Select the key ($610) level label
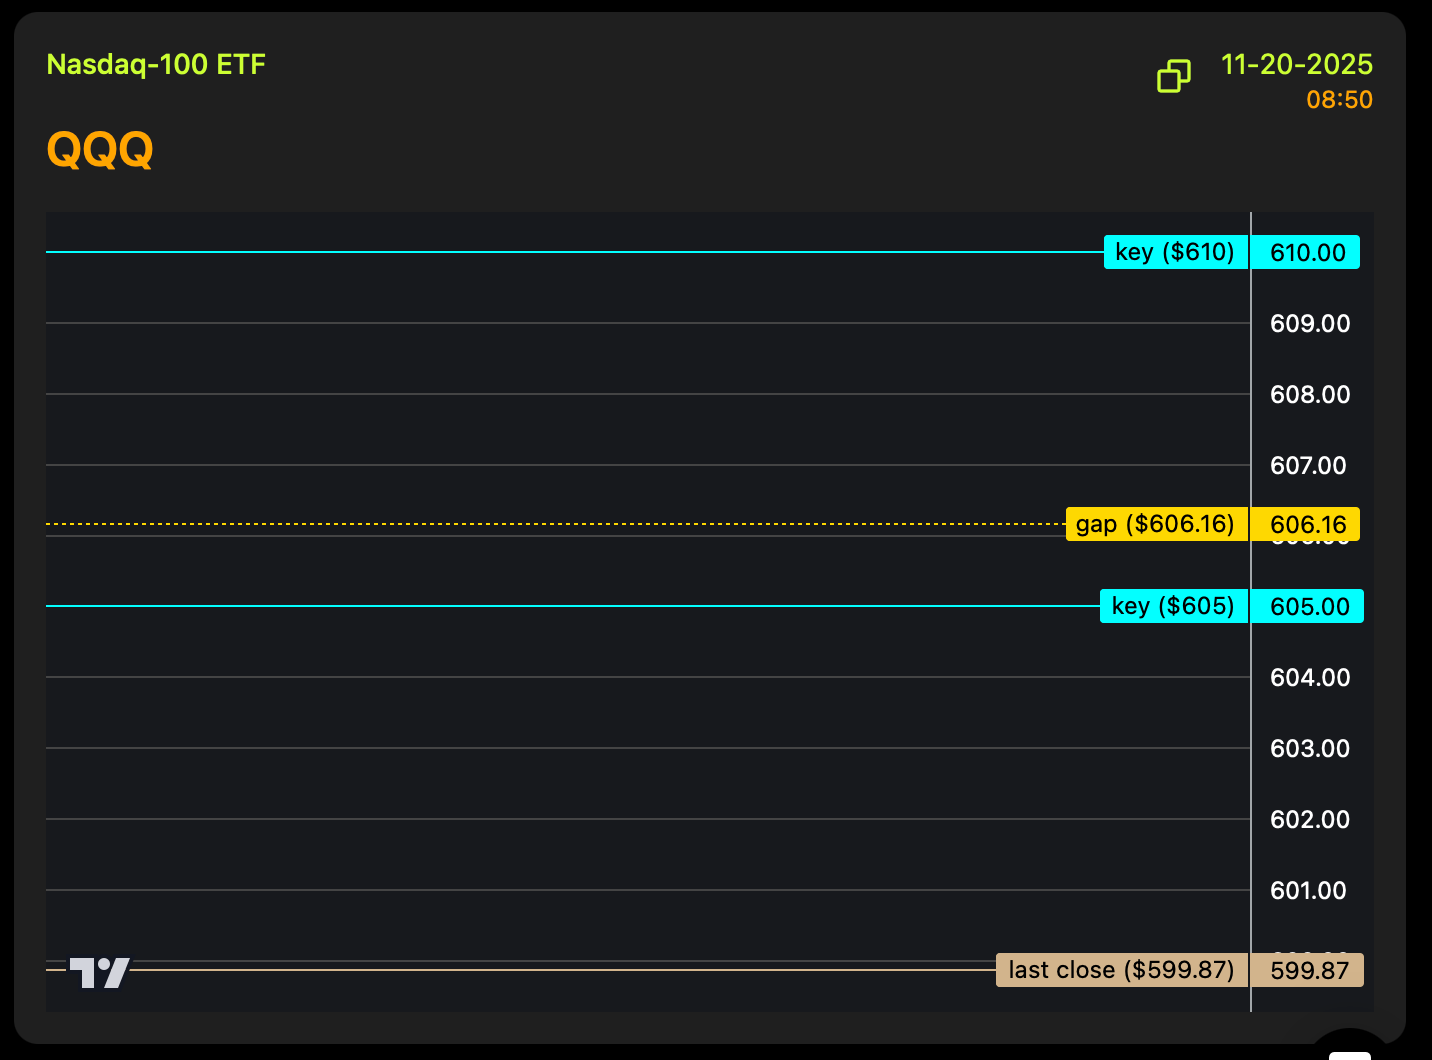Viewport: 1432px width, 1060px height. tap(1175, 252)
